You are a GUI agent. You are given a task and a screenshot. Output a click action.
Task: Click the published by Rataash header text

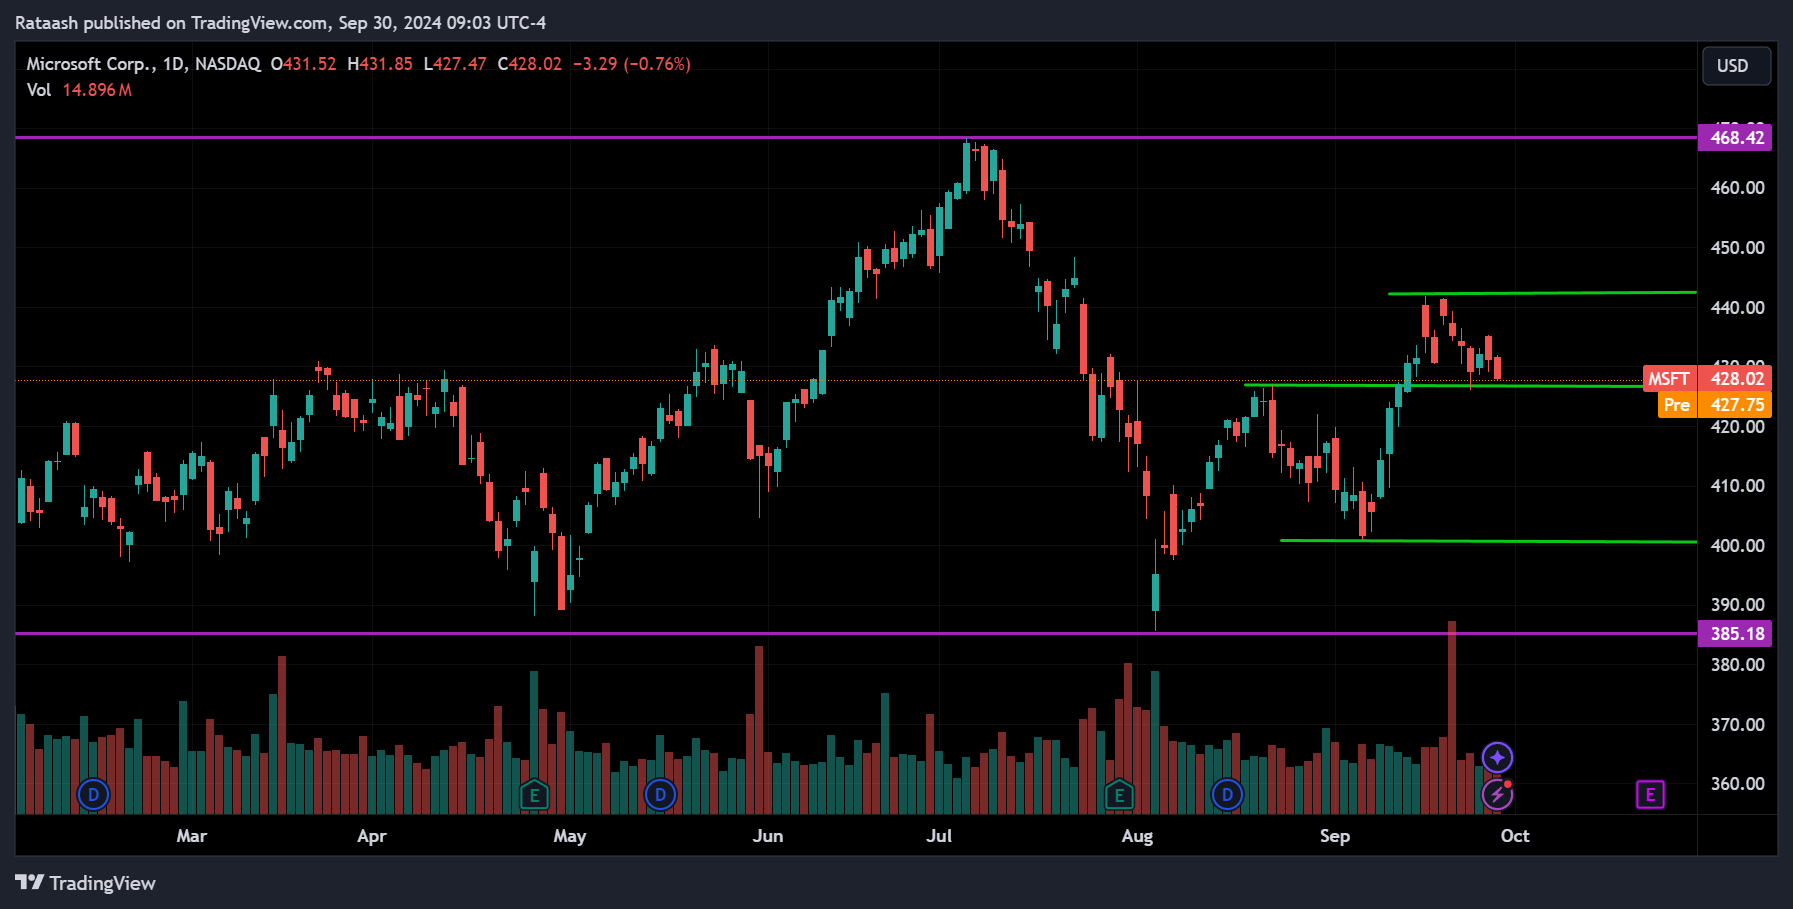coord(280,23)
